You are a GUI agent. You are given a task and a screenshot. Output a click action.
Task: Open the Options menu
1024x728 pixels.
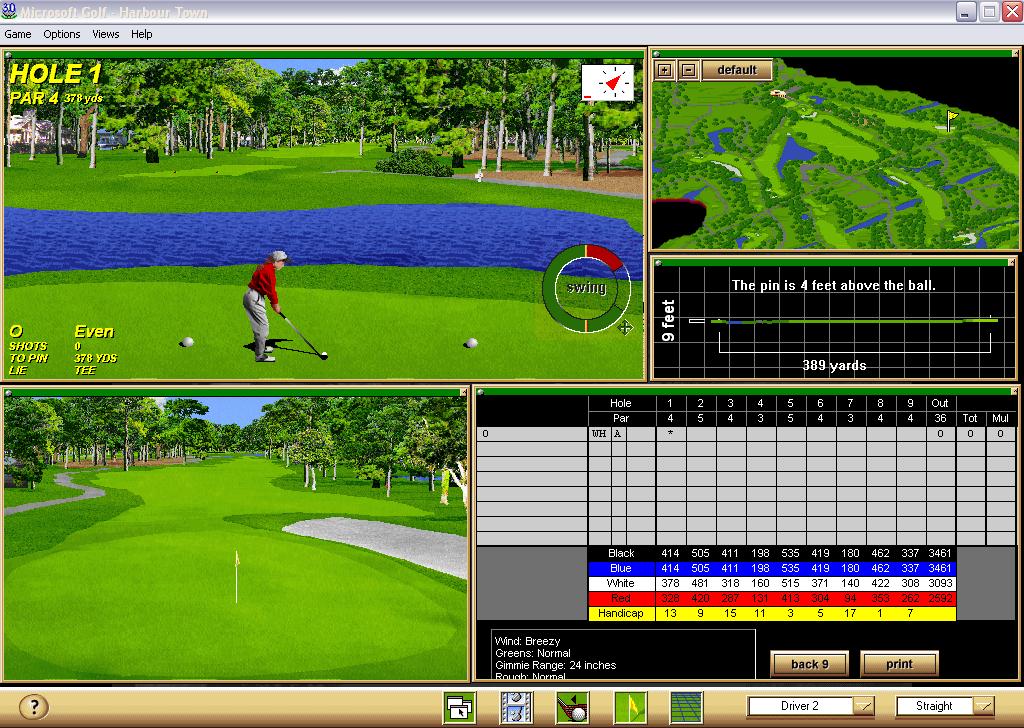pos(61,34)
